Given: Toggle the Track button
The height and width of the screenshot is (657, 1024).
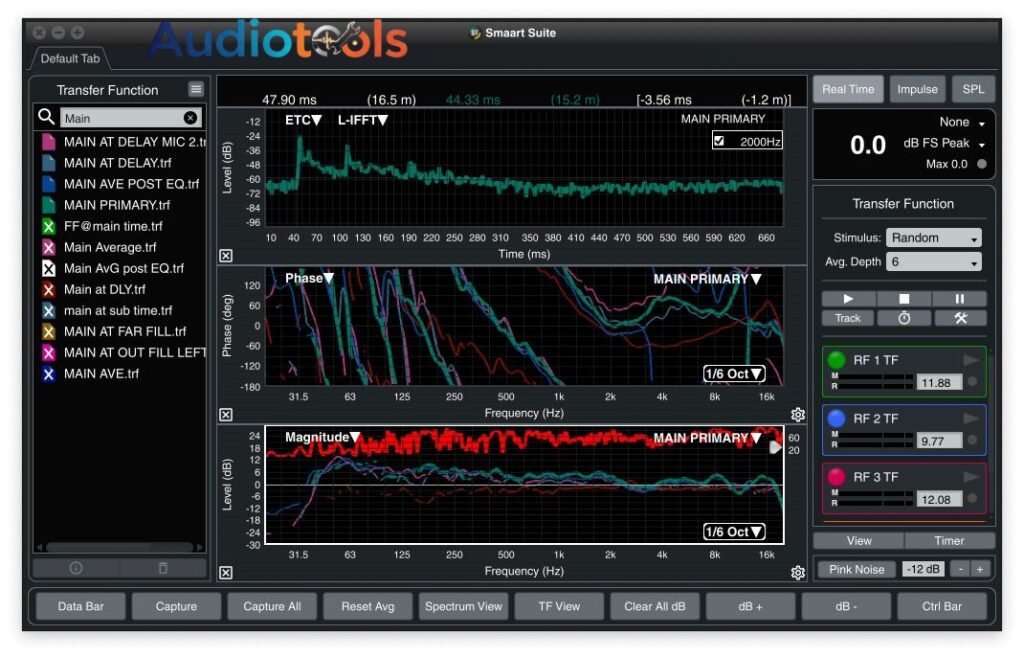Looking at the screenshot, I should (846, 318).
